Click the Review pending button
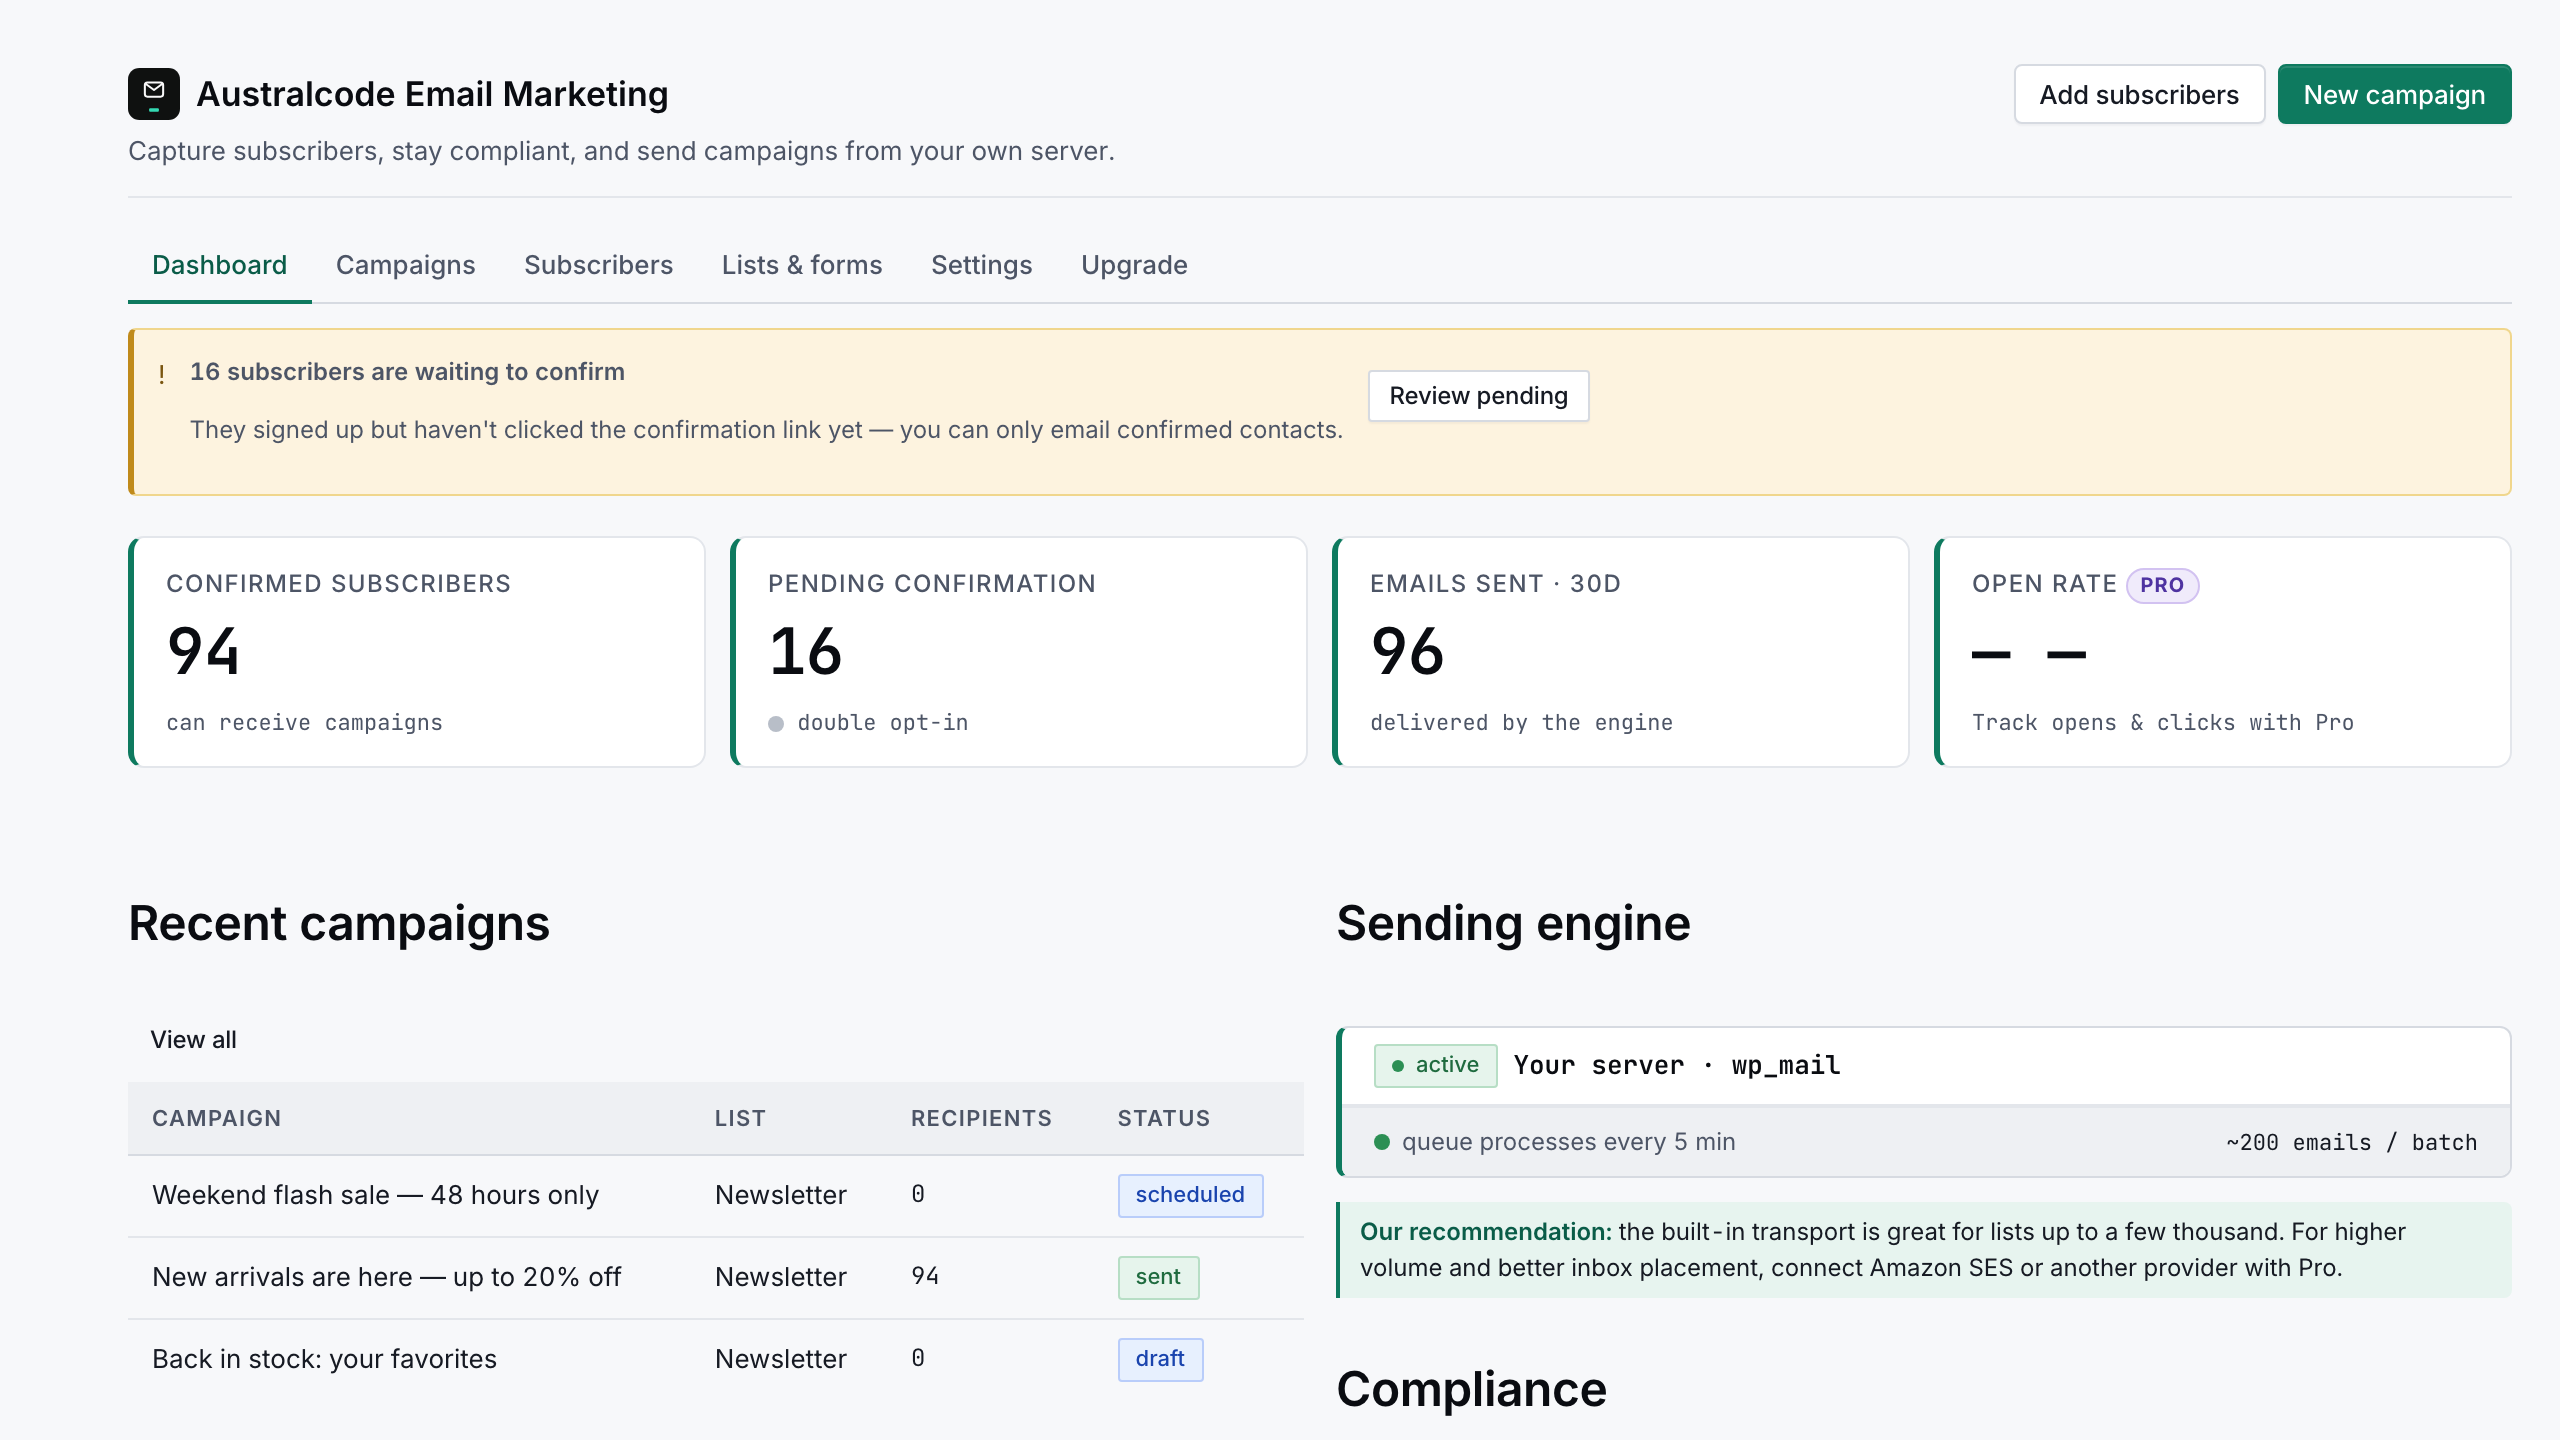The image size is (2560, 1440). click(1478, 396)
